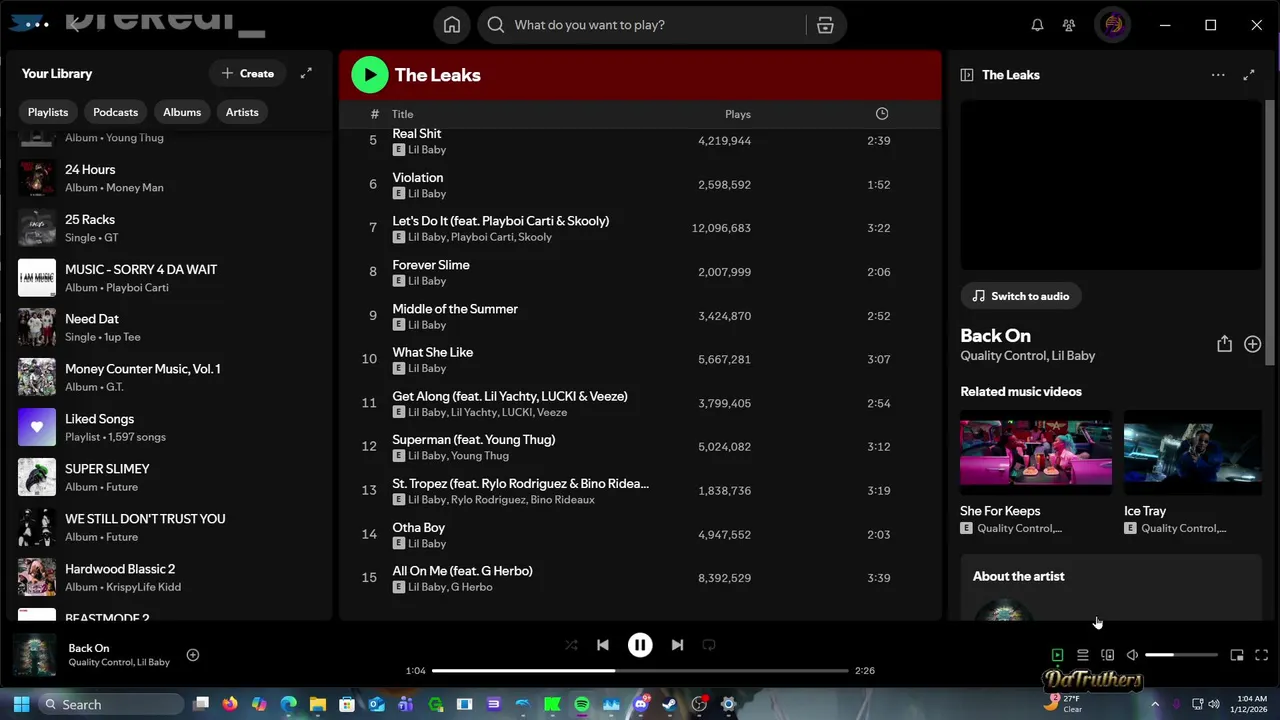Filter library by Playlists
This screenshot has height=720, width=1280.
click(x=48, y=112)
